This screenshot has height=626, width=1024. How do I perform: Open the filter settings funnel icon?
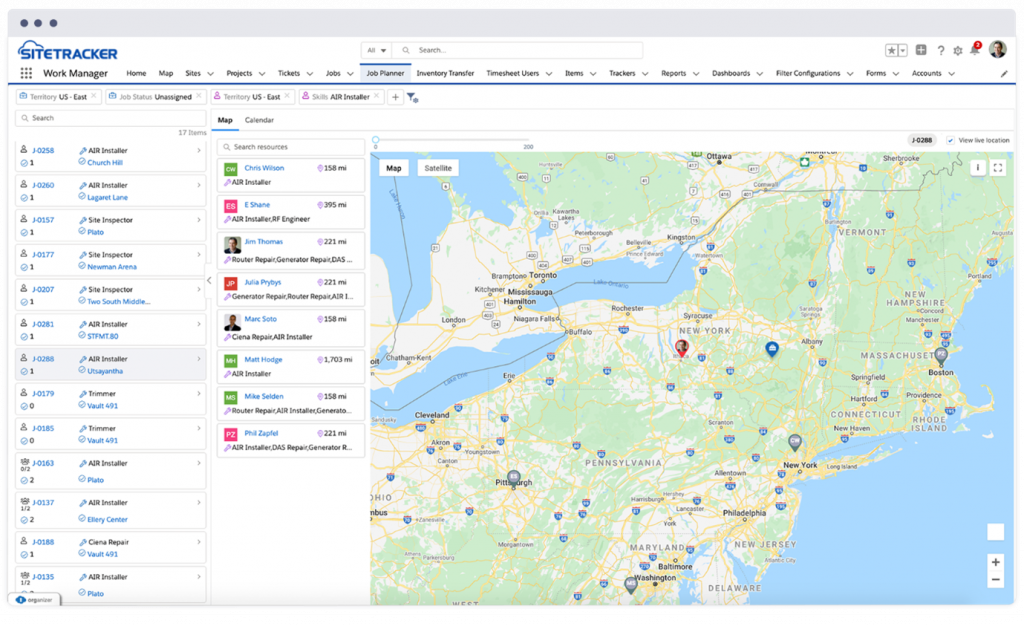coord(413,98)
